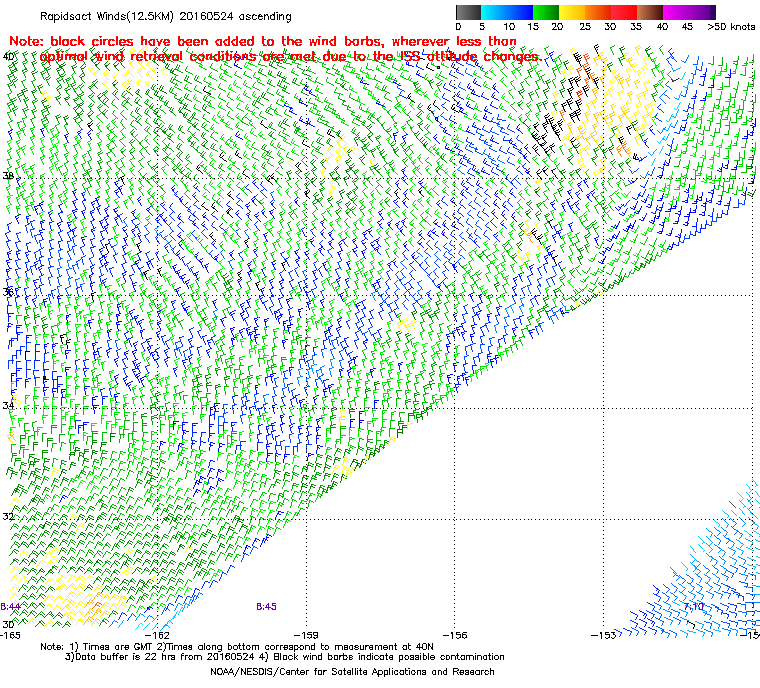
Task: Click the 8:44 time stamp label
Action: pos(10,607)
